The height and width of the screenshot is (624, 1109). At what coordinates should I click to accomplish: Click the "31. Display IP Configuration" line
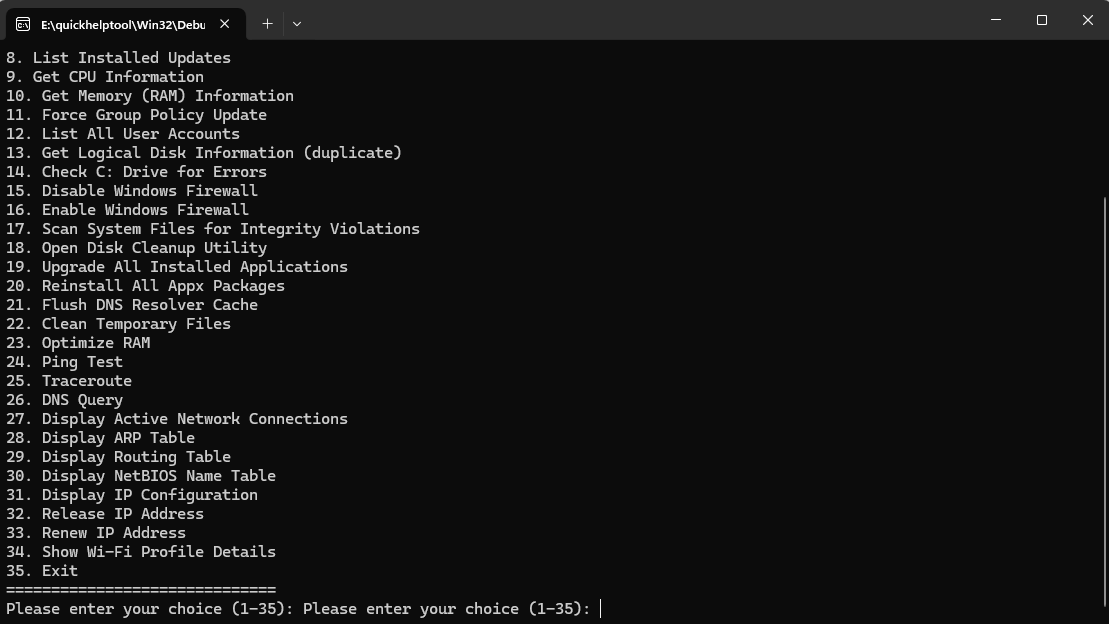point(132,495)
